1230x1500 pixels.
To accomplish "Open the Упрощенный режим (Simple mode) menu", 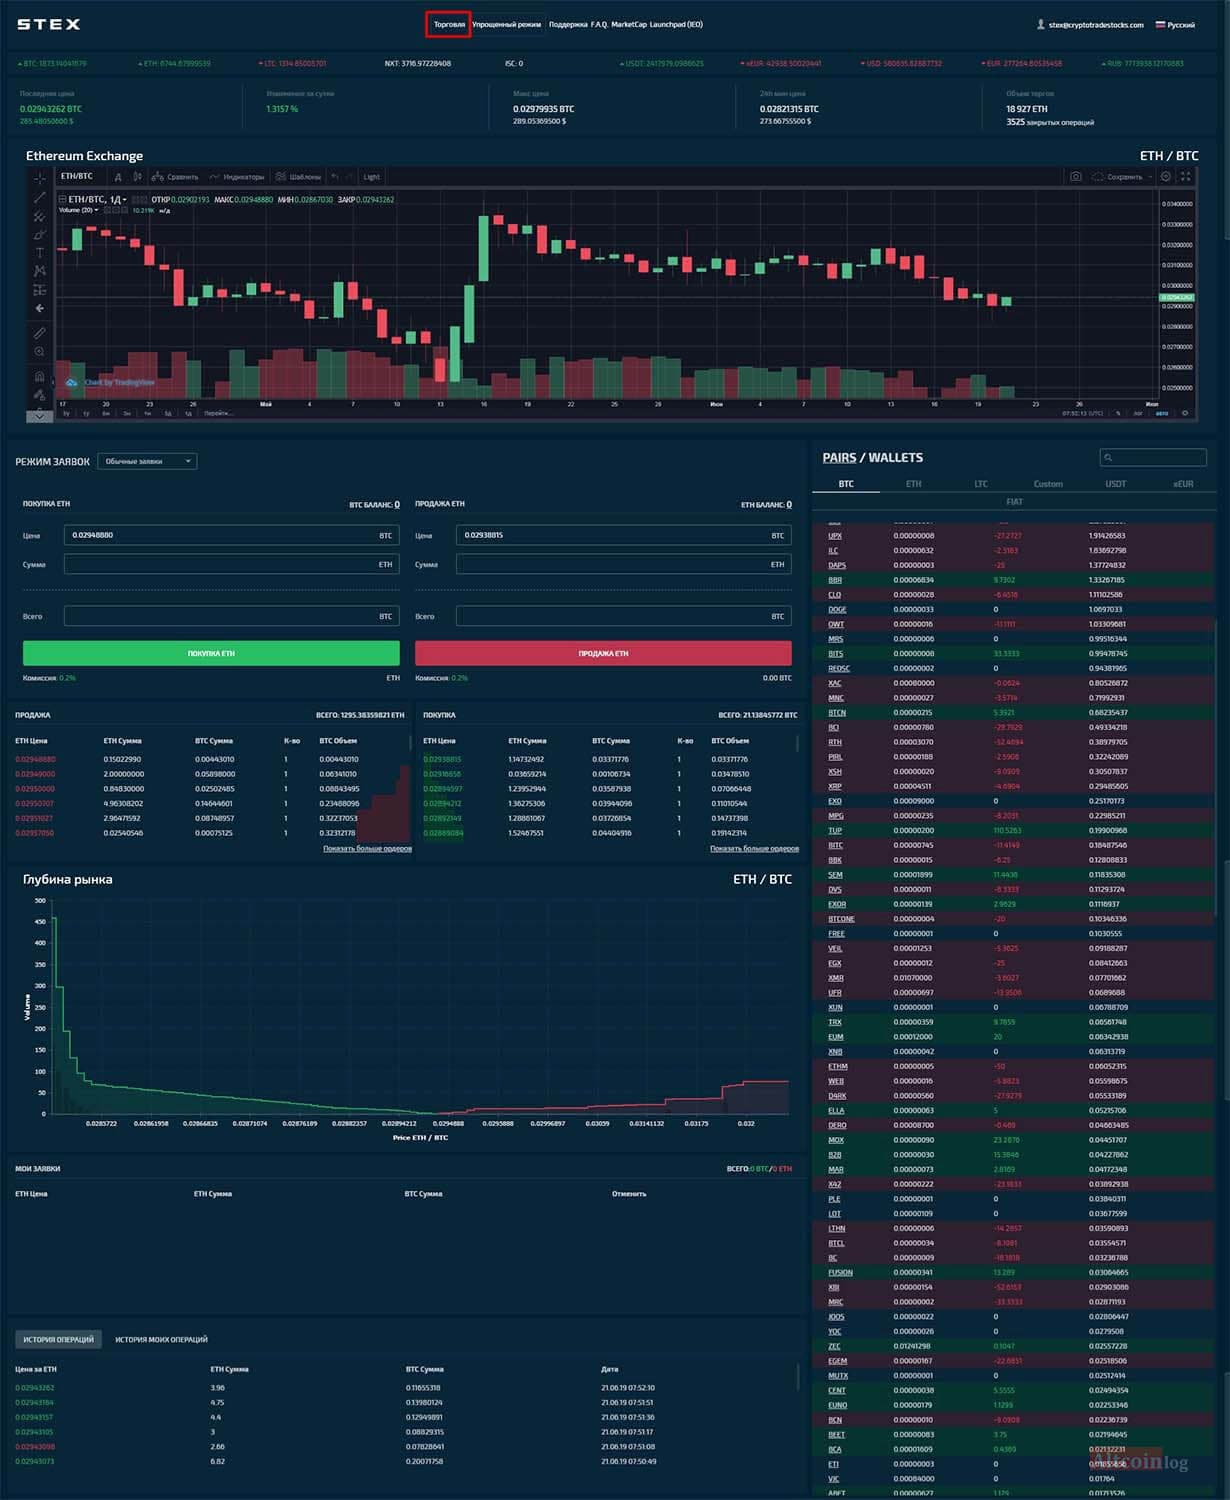I will (507, 25).
